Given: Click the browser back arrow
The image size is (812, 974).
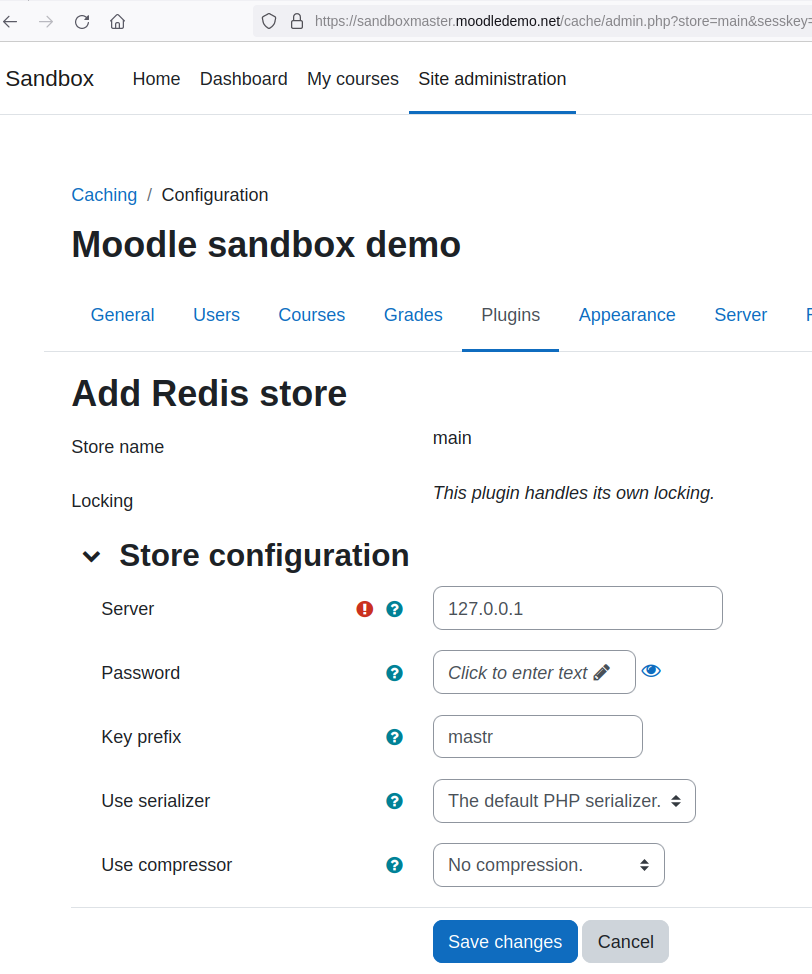Looking at the screenshot, I should coord(10,22).
